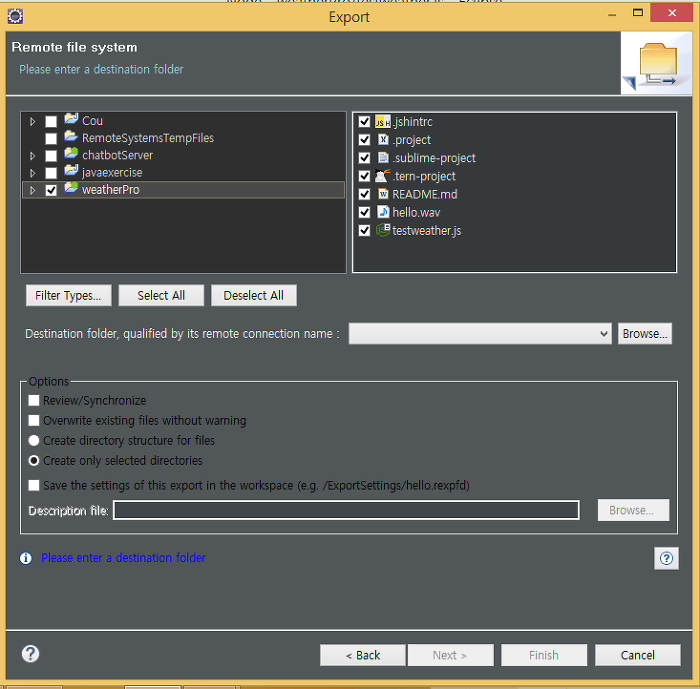Image resolution: width=700 pixels, height=689 pixels.
Task: Uncheck the testweather.js checkbox
Action: tap(364, 230)
